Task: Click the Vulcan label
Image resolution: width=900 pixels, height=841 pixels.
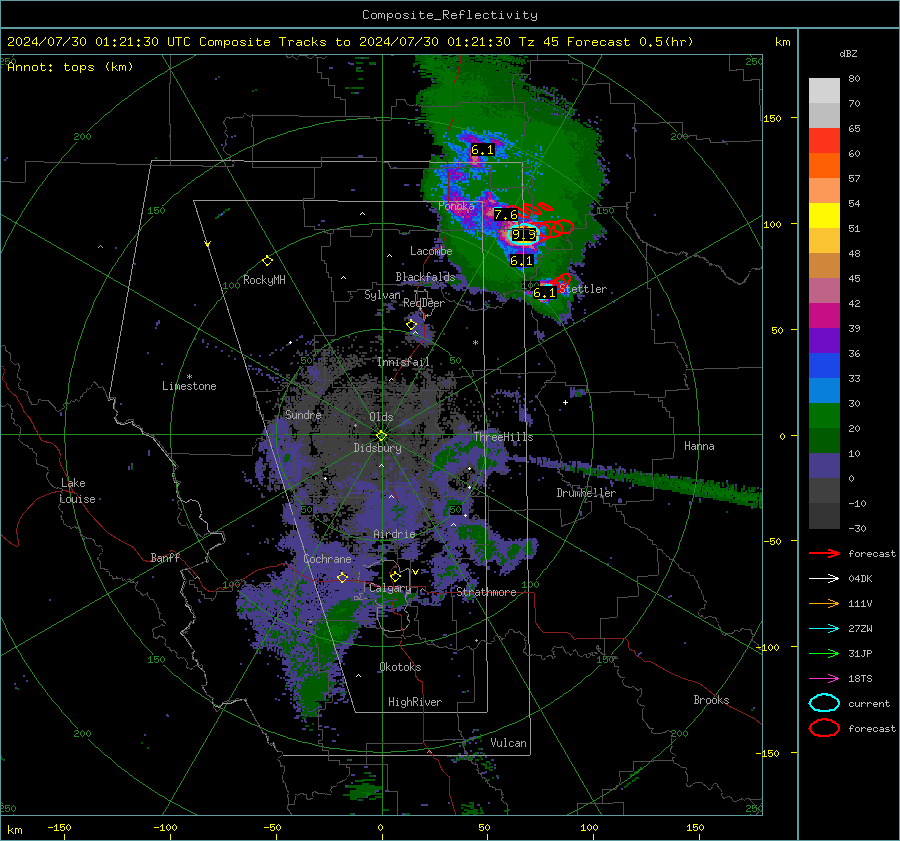Action: 508,743
